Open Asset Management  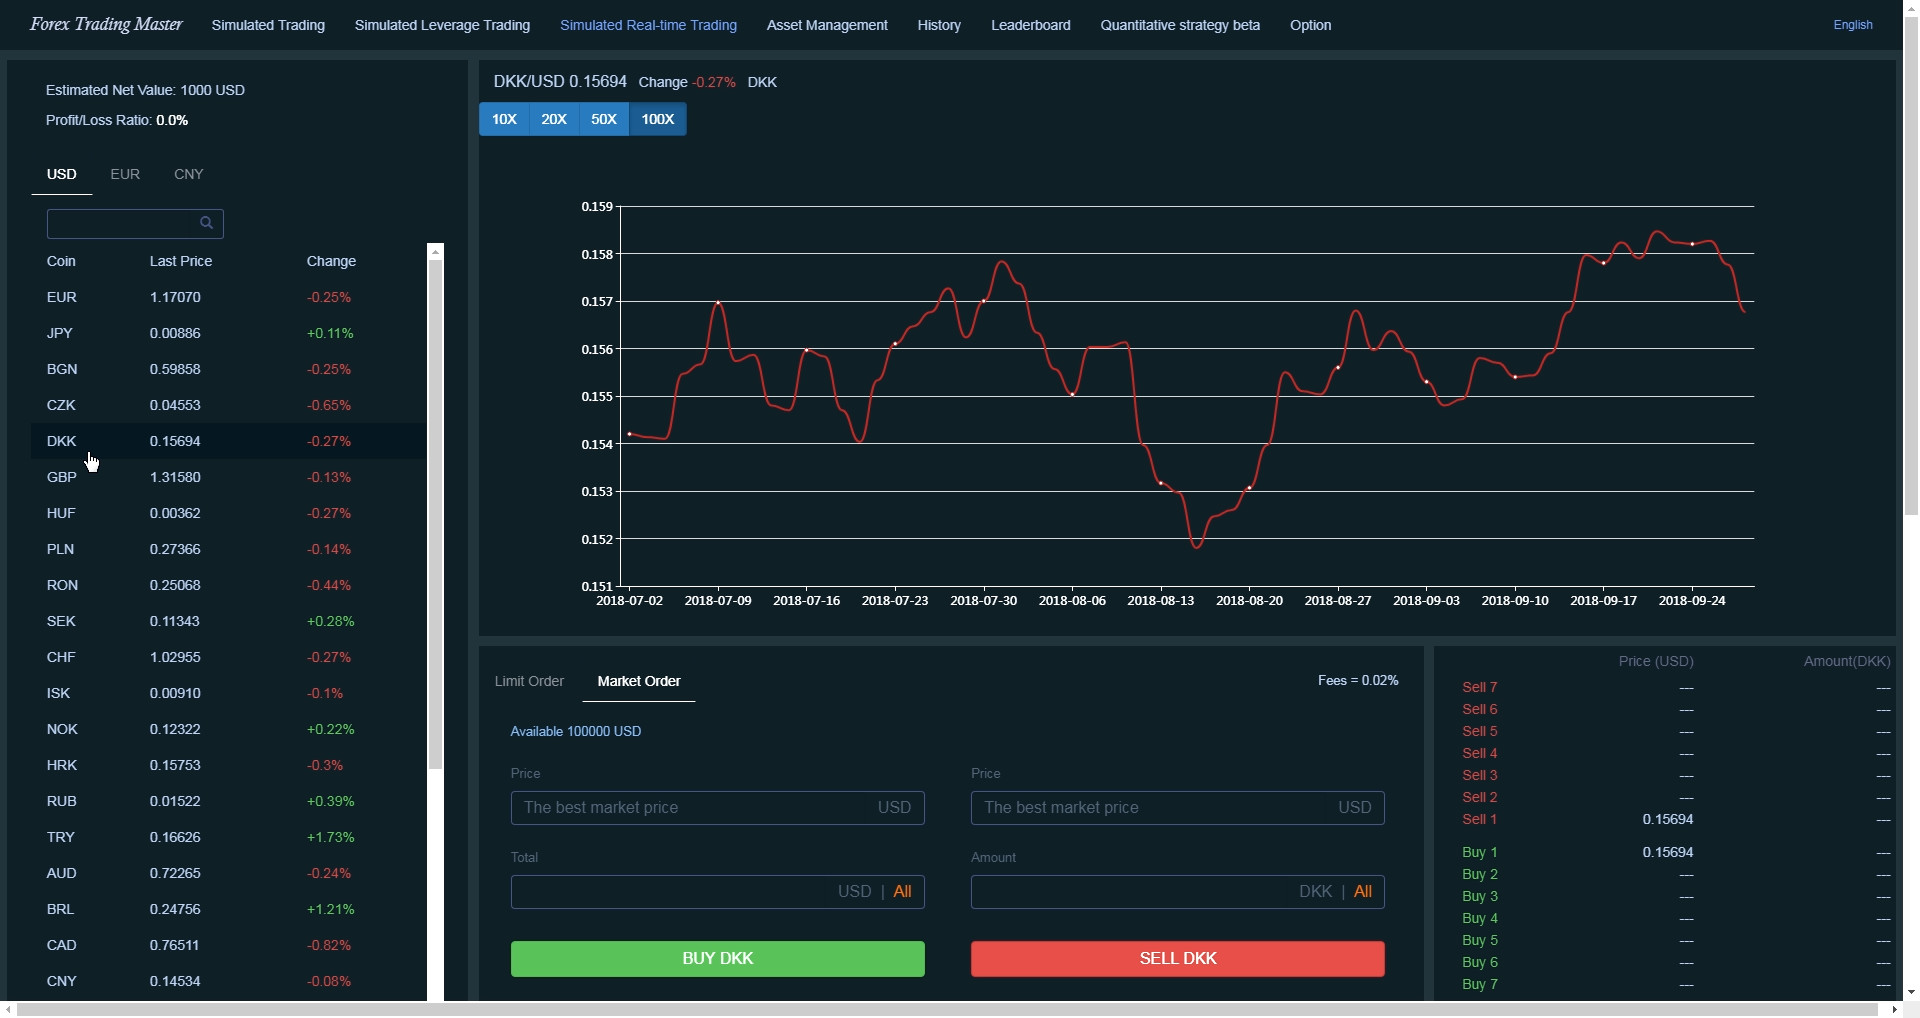tap(826, 25)
